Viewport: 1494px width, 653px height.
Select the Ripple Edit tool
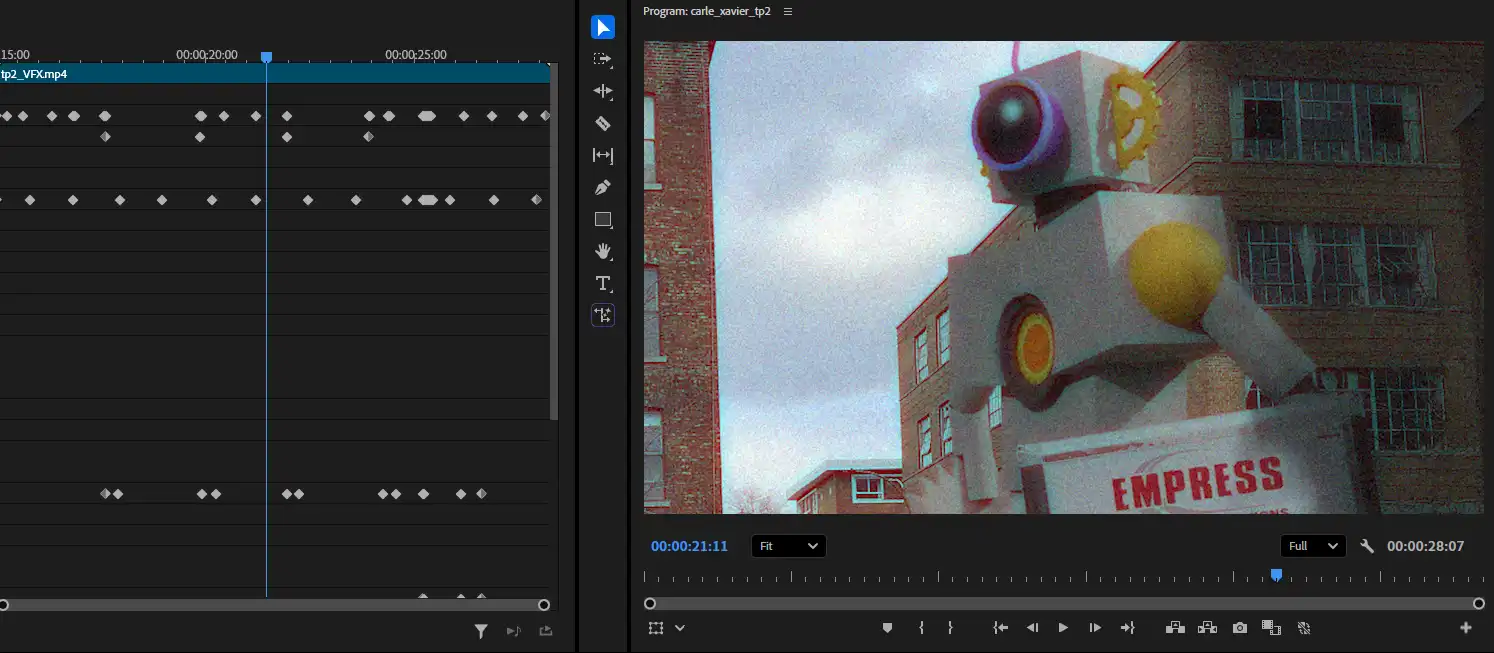[x=603, y=91]
